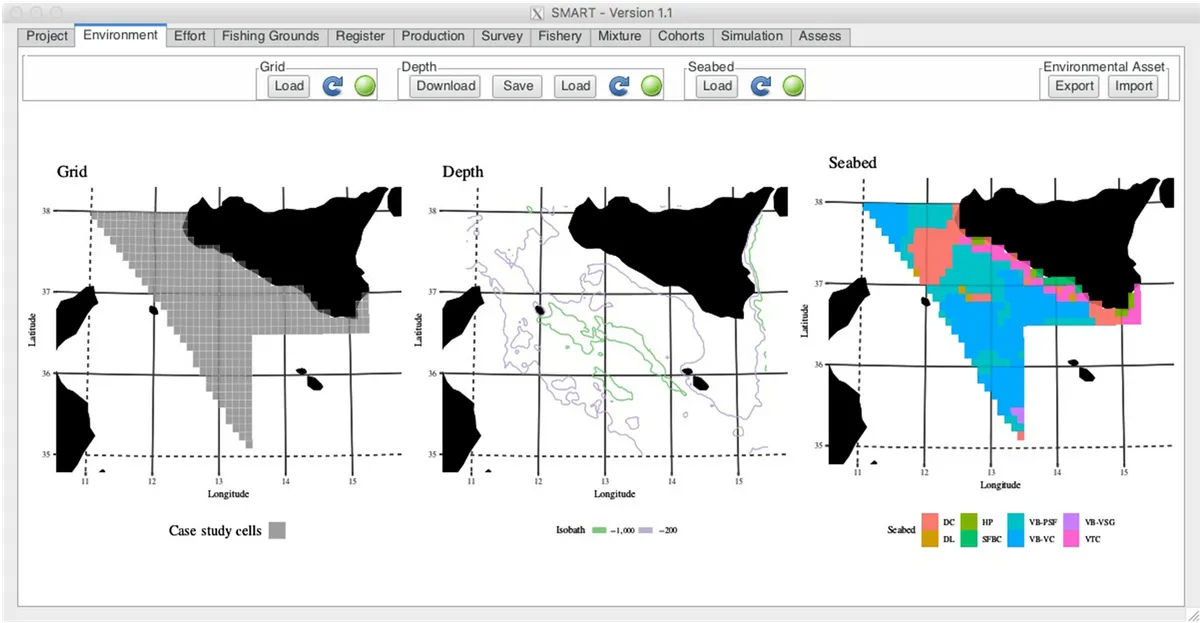Switch to the Fishery tab
Screen dimensions: 1200x623
[560, 36]
